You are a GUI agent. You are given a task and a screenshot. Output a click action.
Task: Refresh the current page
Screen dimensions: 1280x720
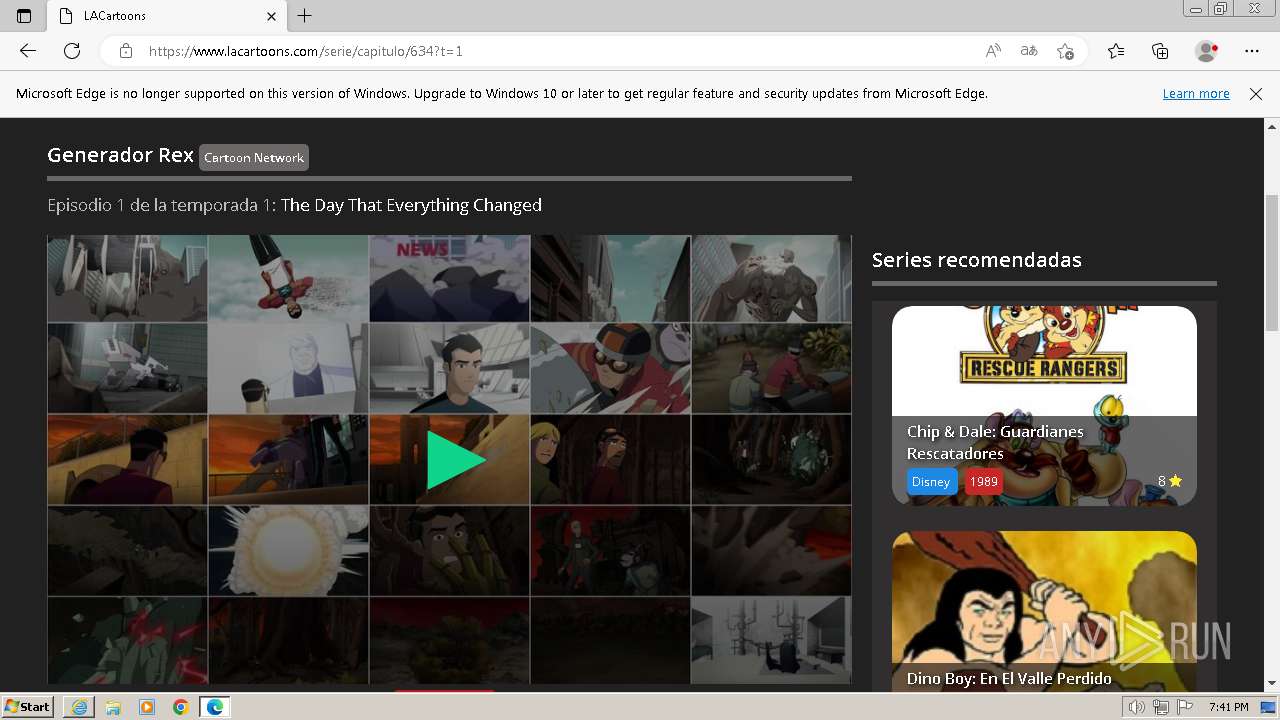[72, 51]
